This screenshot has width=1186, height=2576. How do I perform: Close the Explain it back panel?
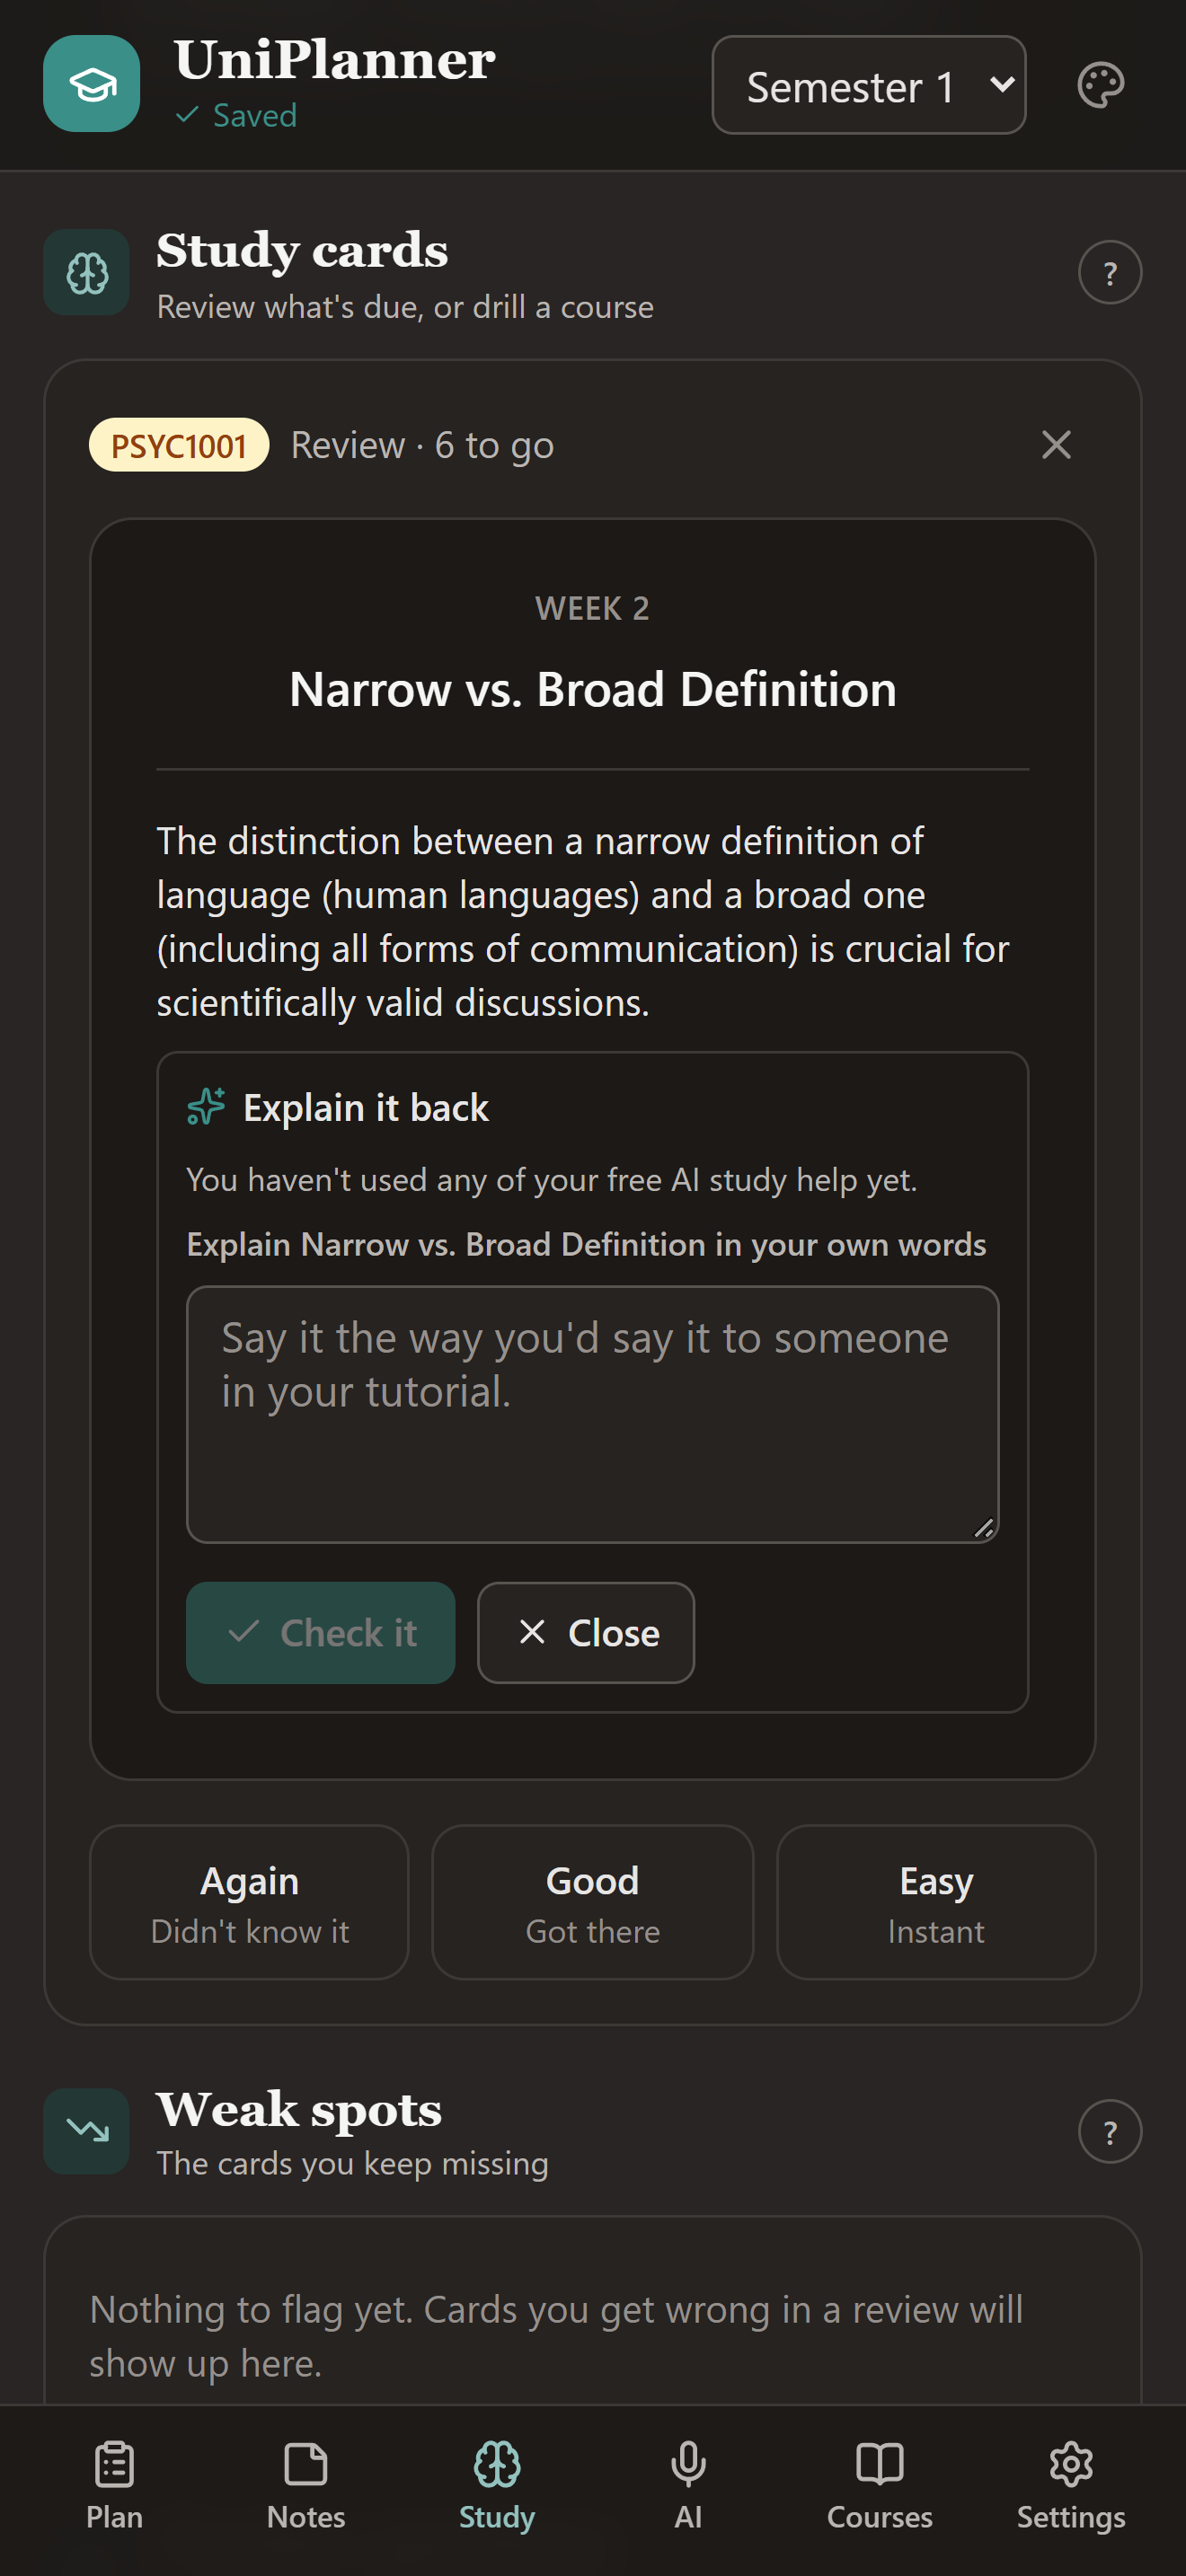point(586,1633)
